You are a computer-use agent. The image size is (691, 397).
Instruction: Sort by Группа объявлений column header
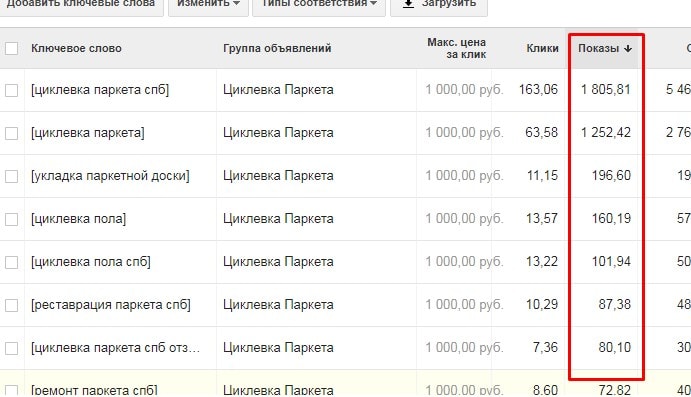277,48
